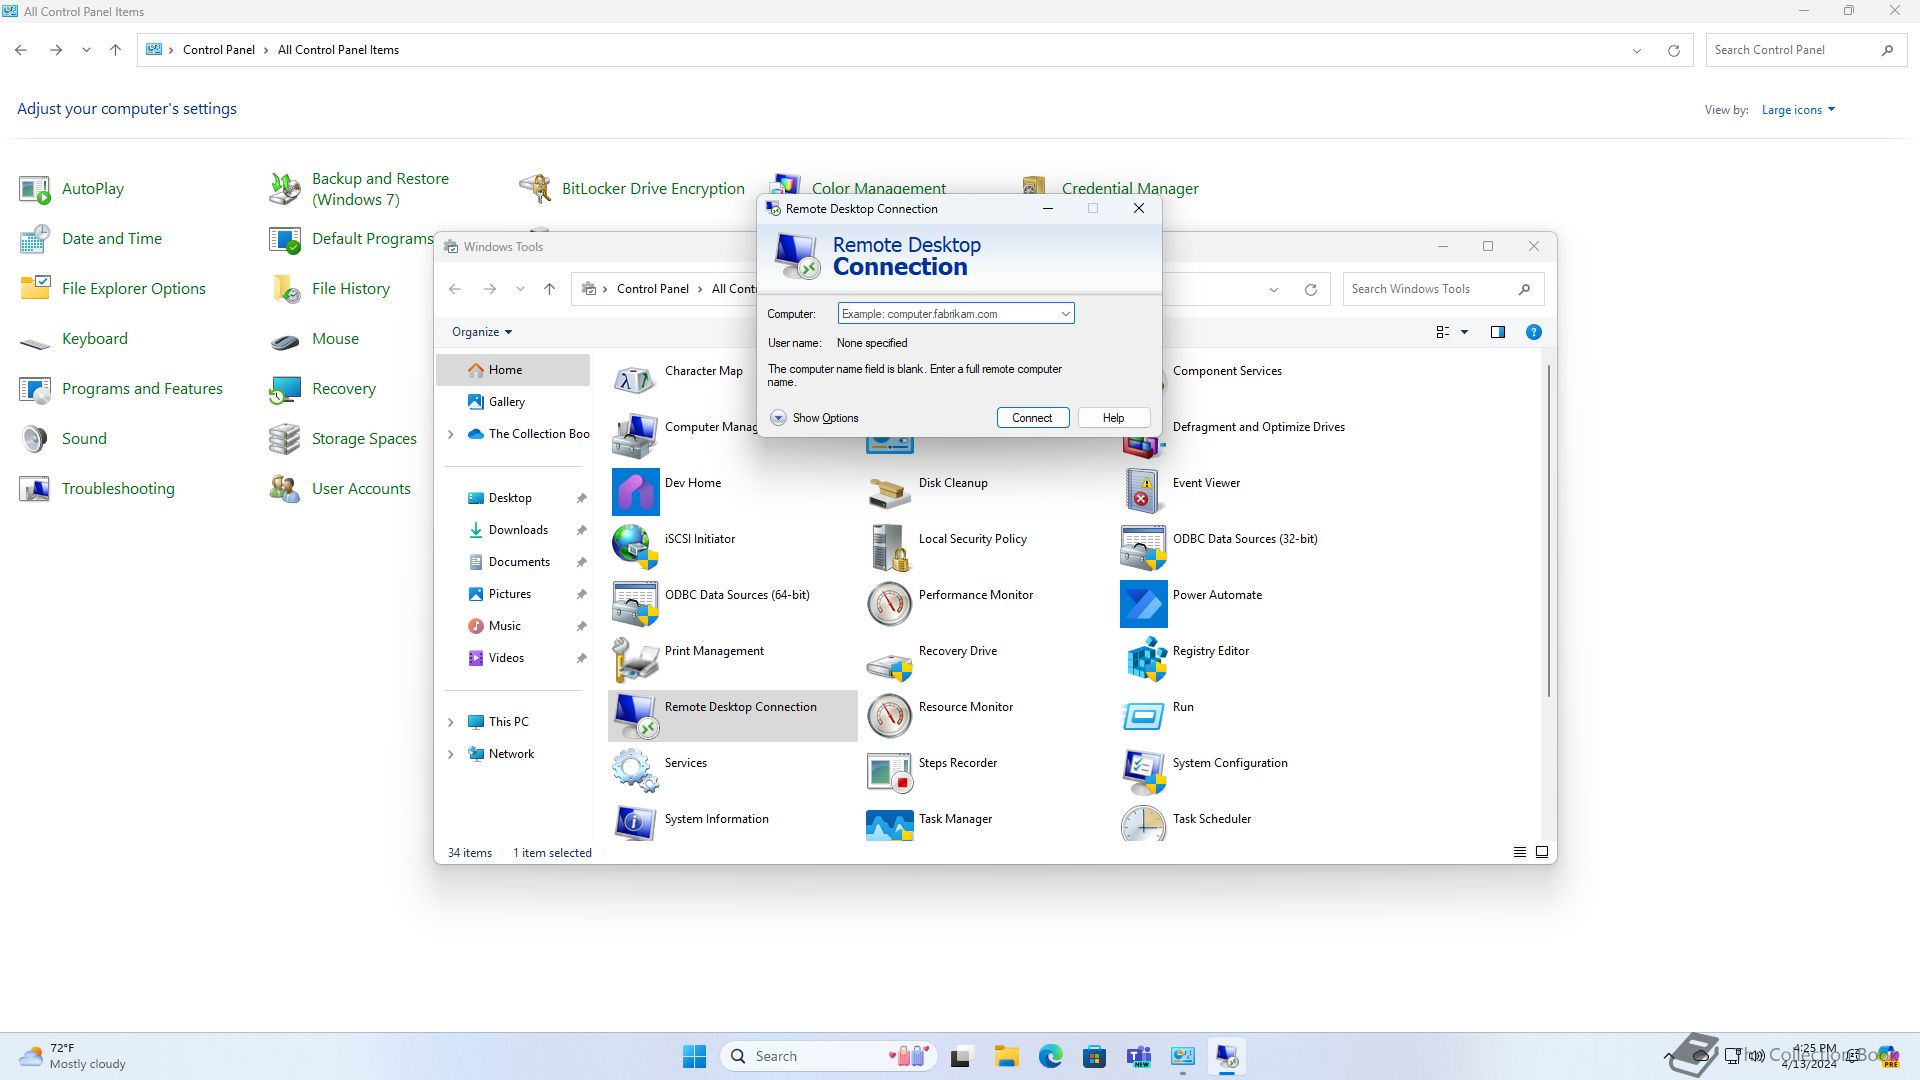Open the Windows Start button
Image resolution: width=1920 pixels, height=1080 pixels.
tap(694, 1056)
